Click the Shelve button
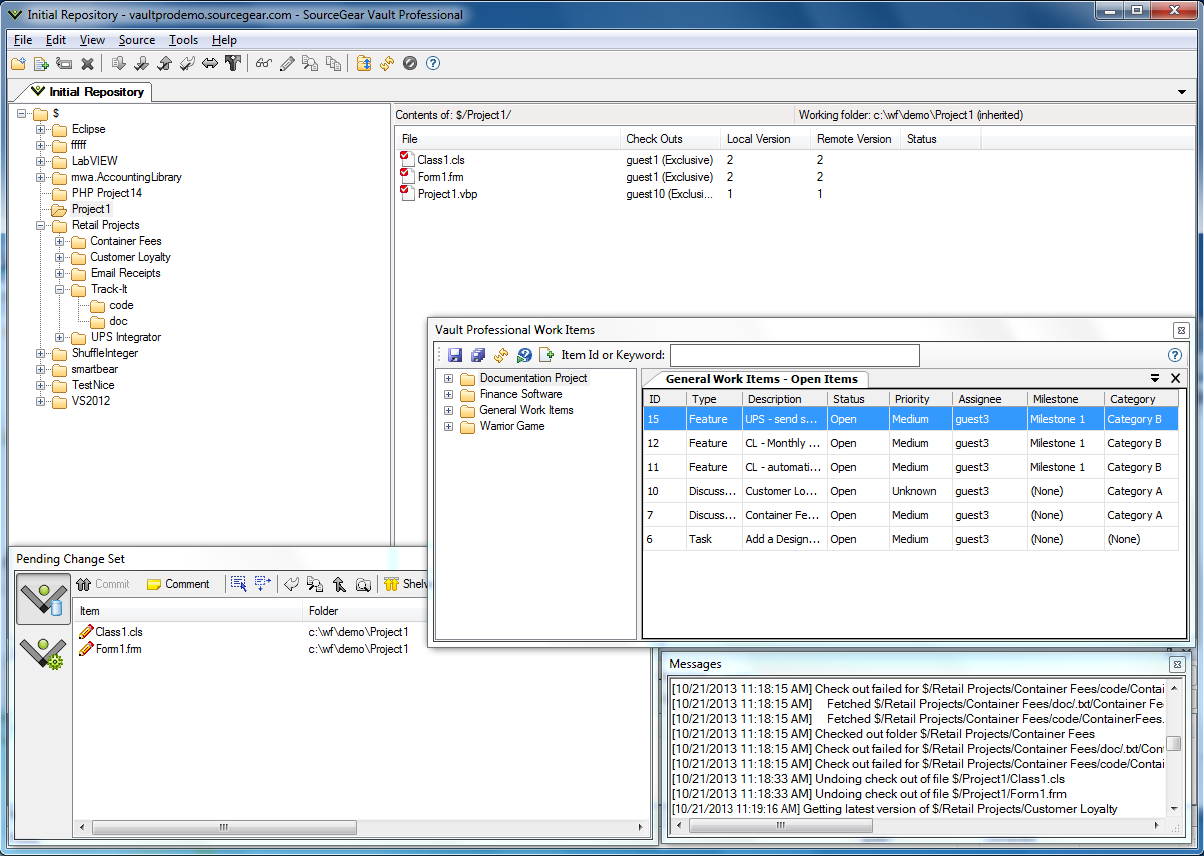 point(405,584)
